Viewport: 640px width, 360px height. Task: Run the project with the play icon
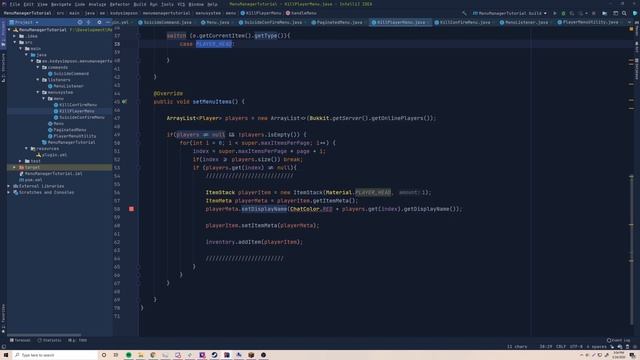[x=554, y=13]
